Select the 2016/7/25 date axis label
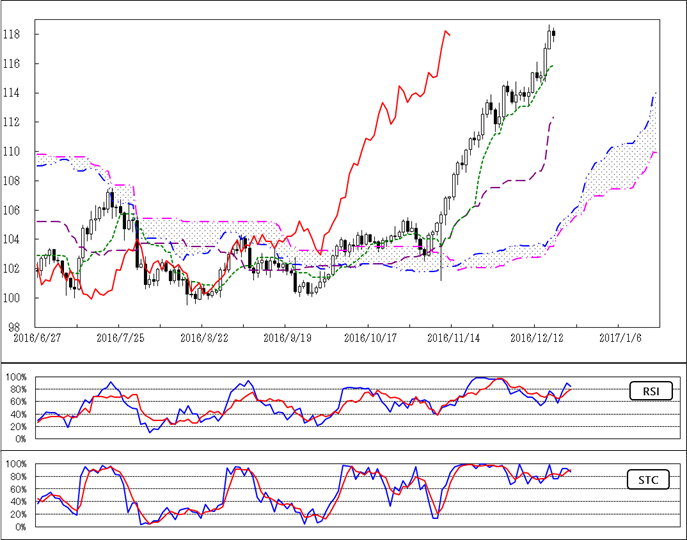The width and height of the screenshot is (687, 540). [x=119, y=339]
